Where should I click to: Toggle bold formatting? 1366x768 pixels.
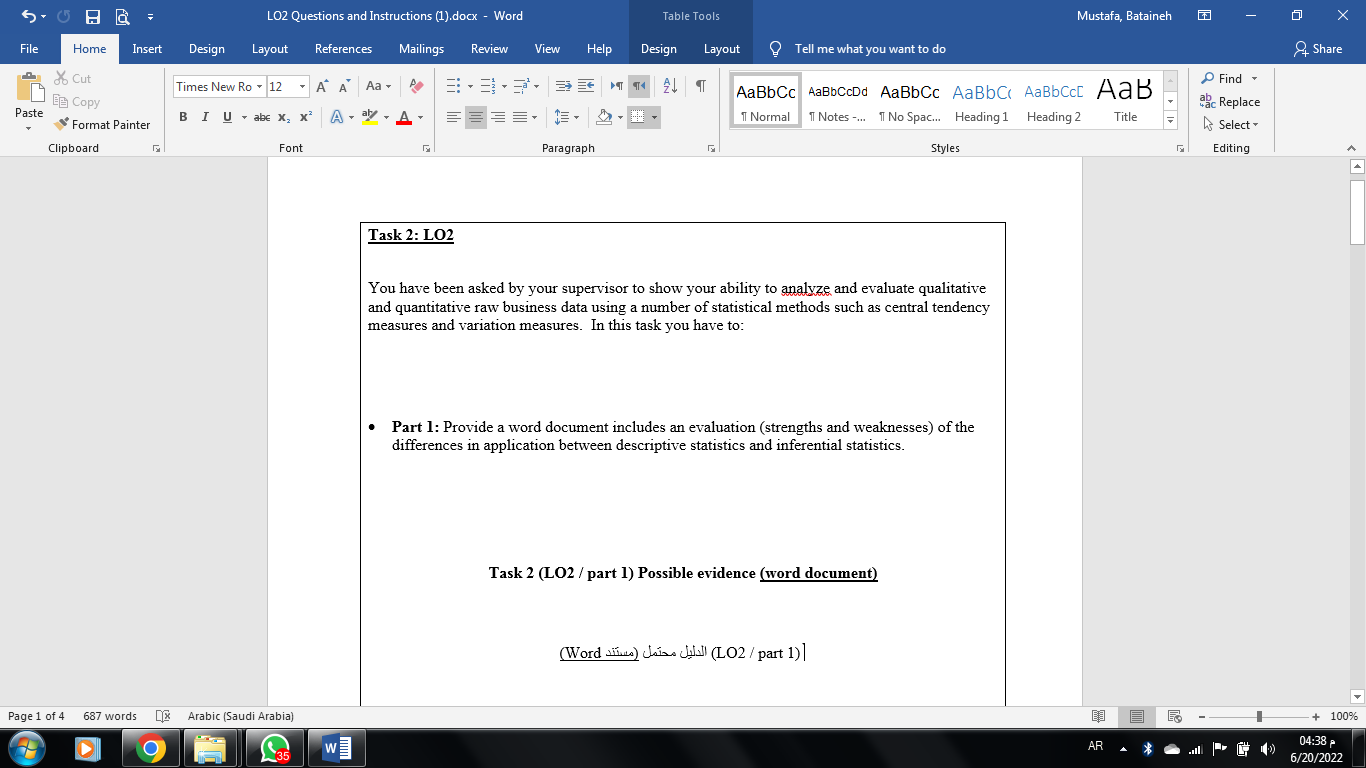tap(183, 116)
